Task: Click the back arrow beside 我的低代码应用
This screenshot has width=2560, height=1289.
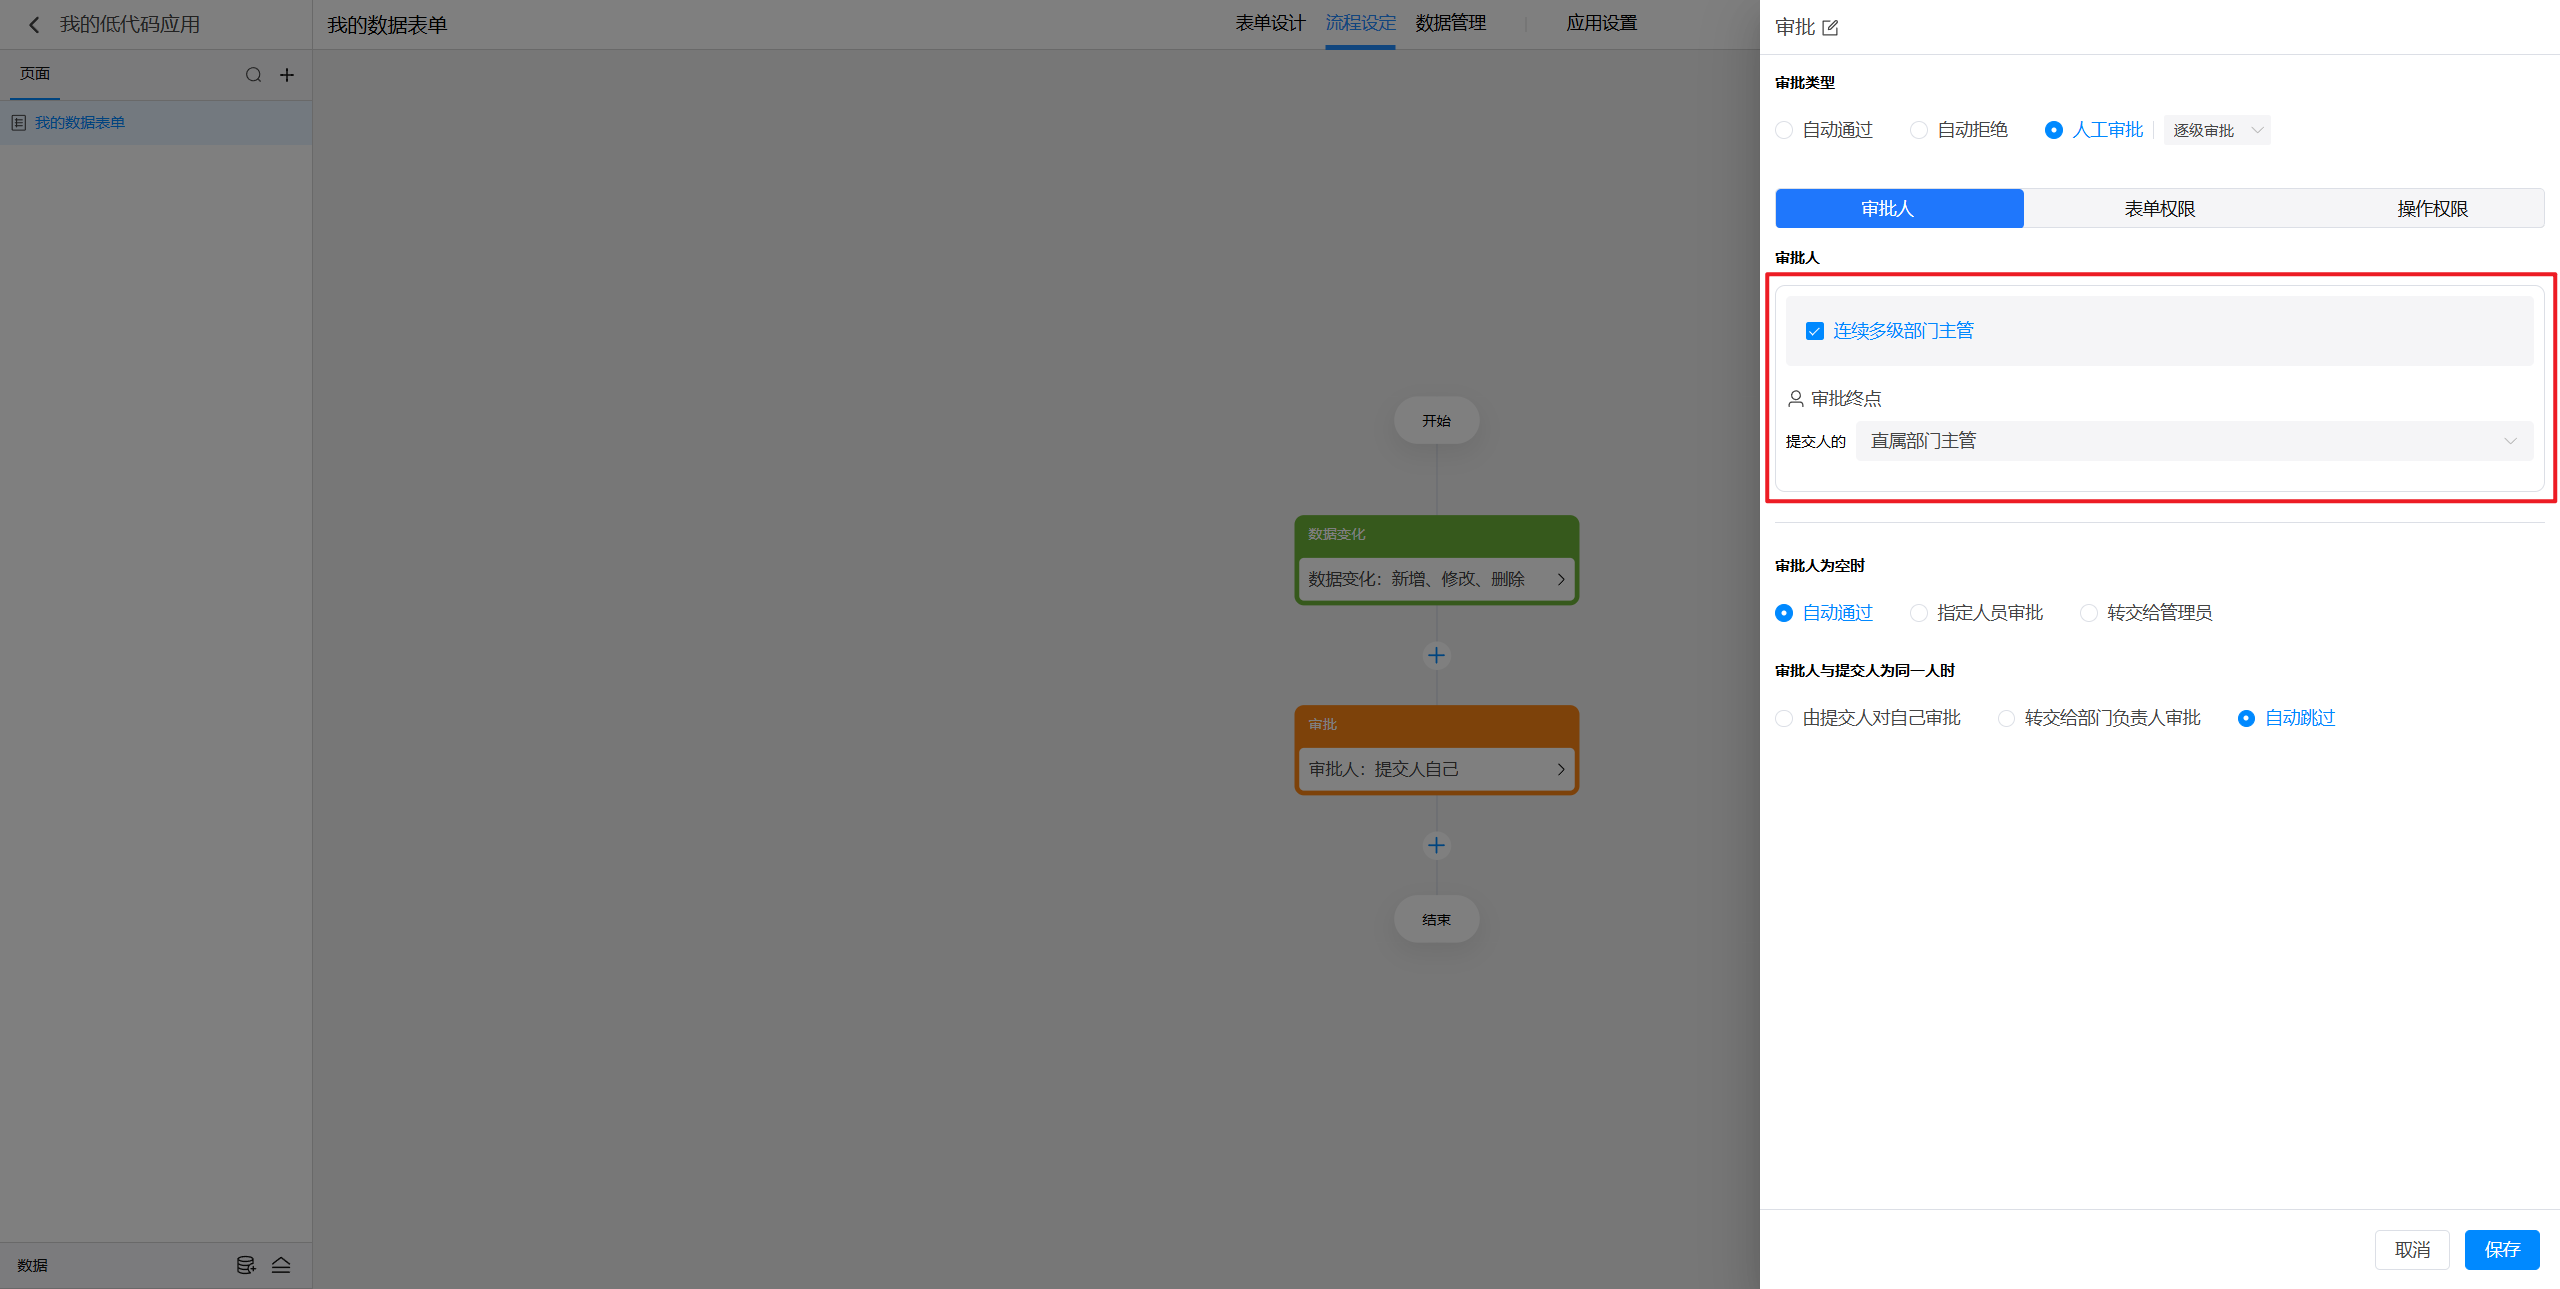Action: [34, 25]
